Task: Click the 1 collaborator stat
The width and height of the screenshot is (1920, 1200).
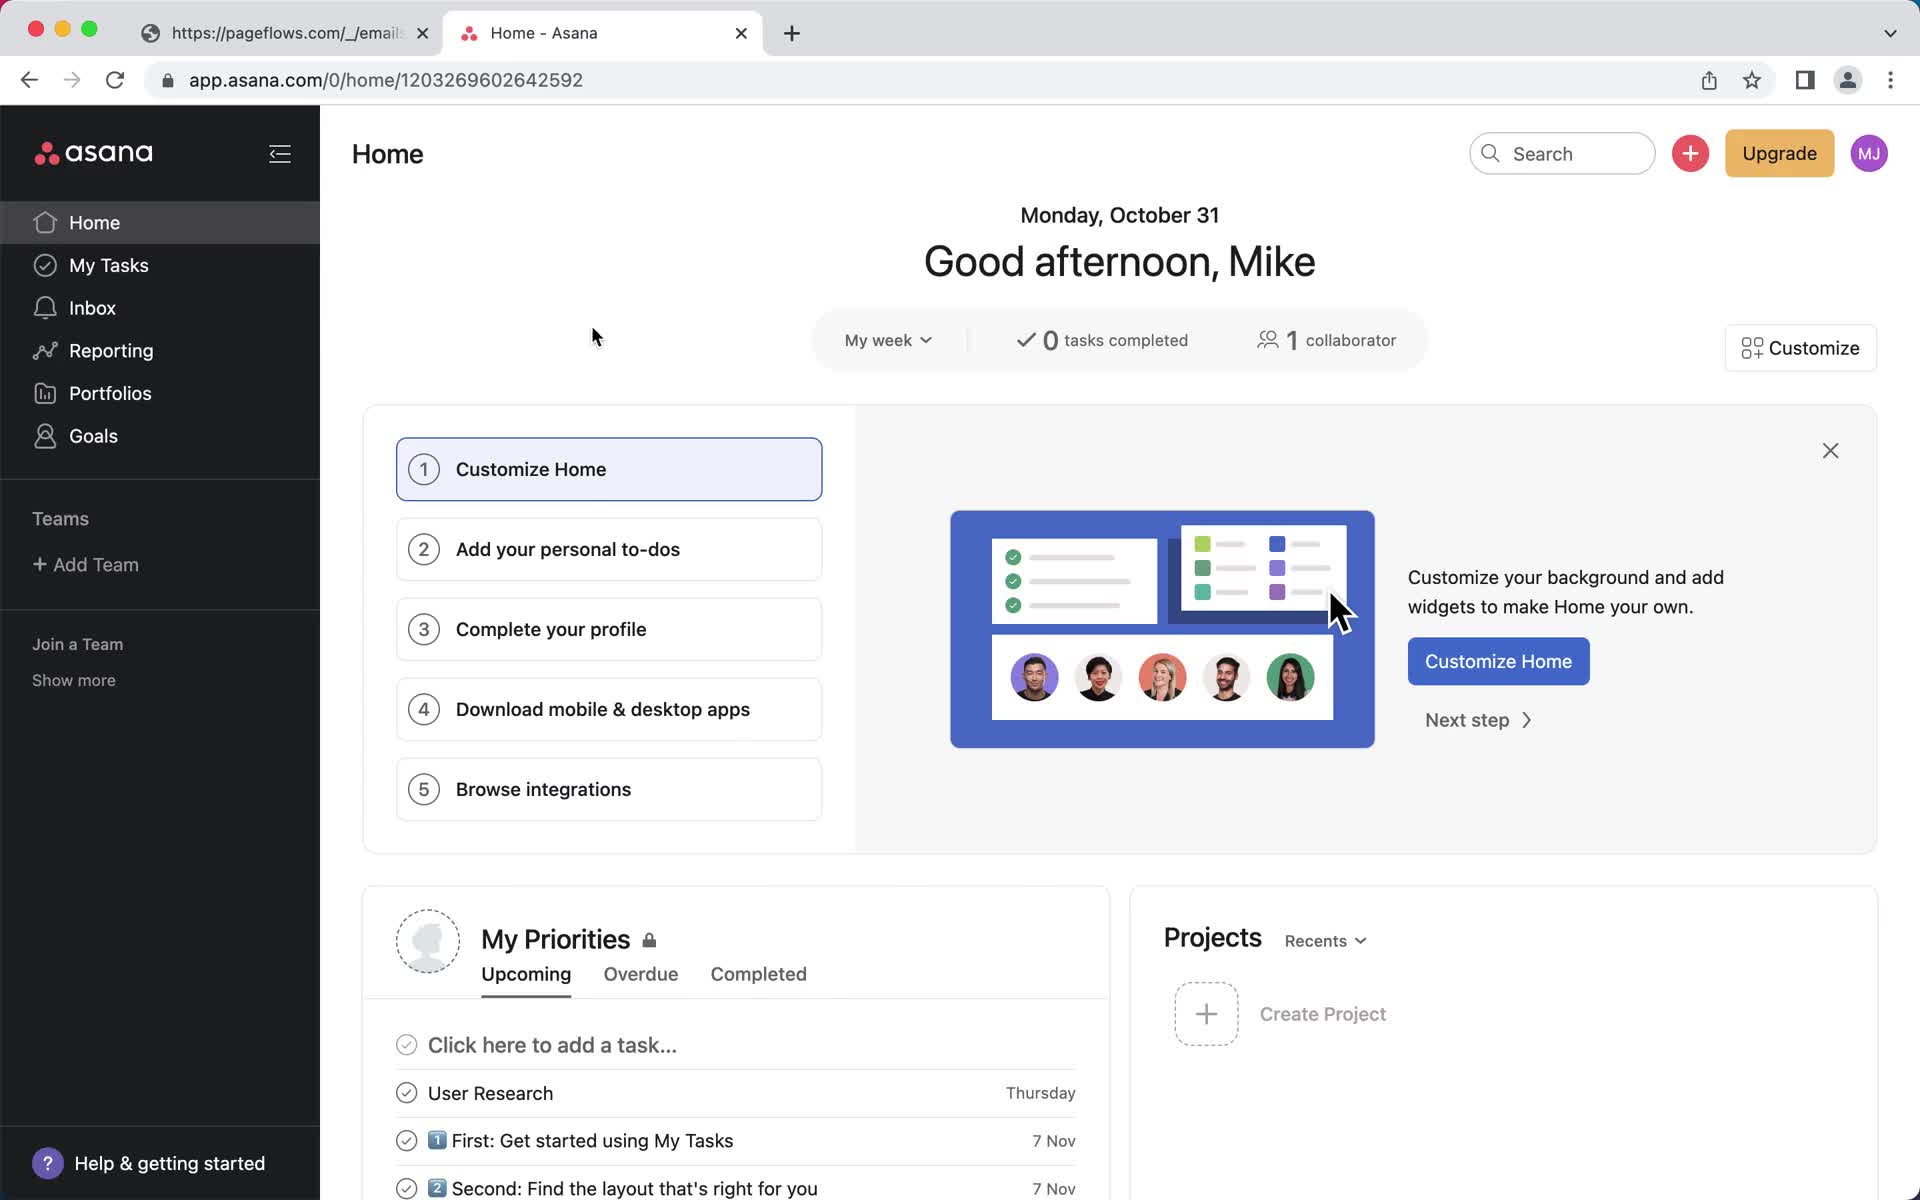Action: pyautogui.click(x=1326, y=340)
